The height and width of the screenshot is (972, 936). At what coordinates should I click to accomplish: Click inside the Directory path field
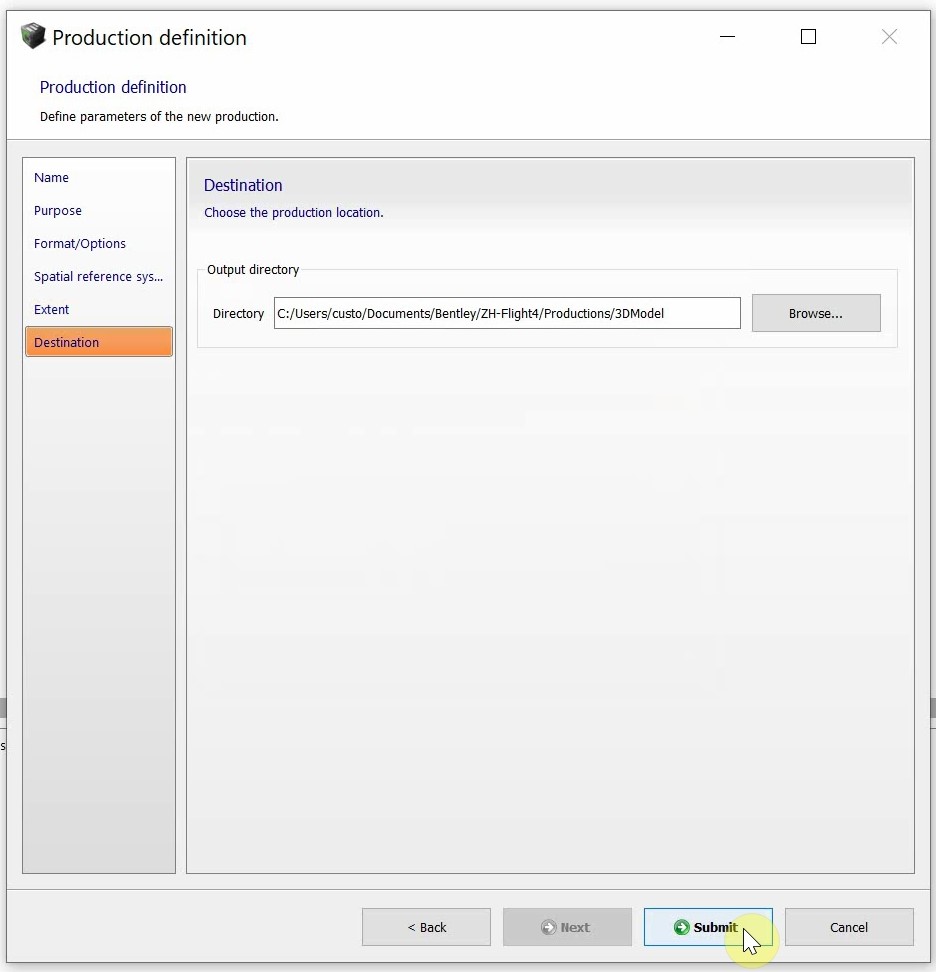tap(506, 313)
